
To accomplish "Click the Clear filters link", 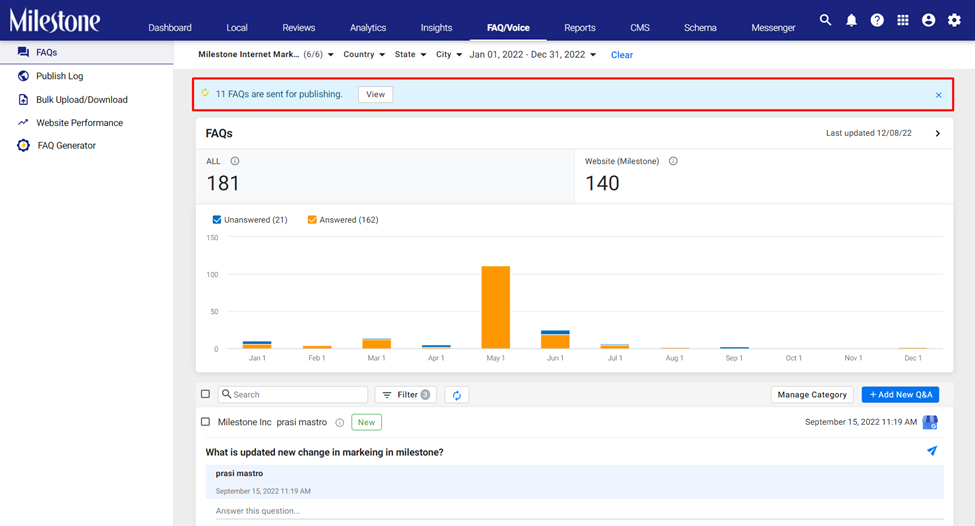I will click(x=621, y=55).
